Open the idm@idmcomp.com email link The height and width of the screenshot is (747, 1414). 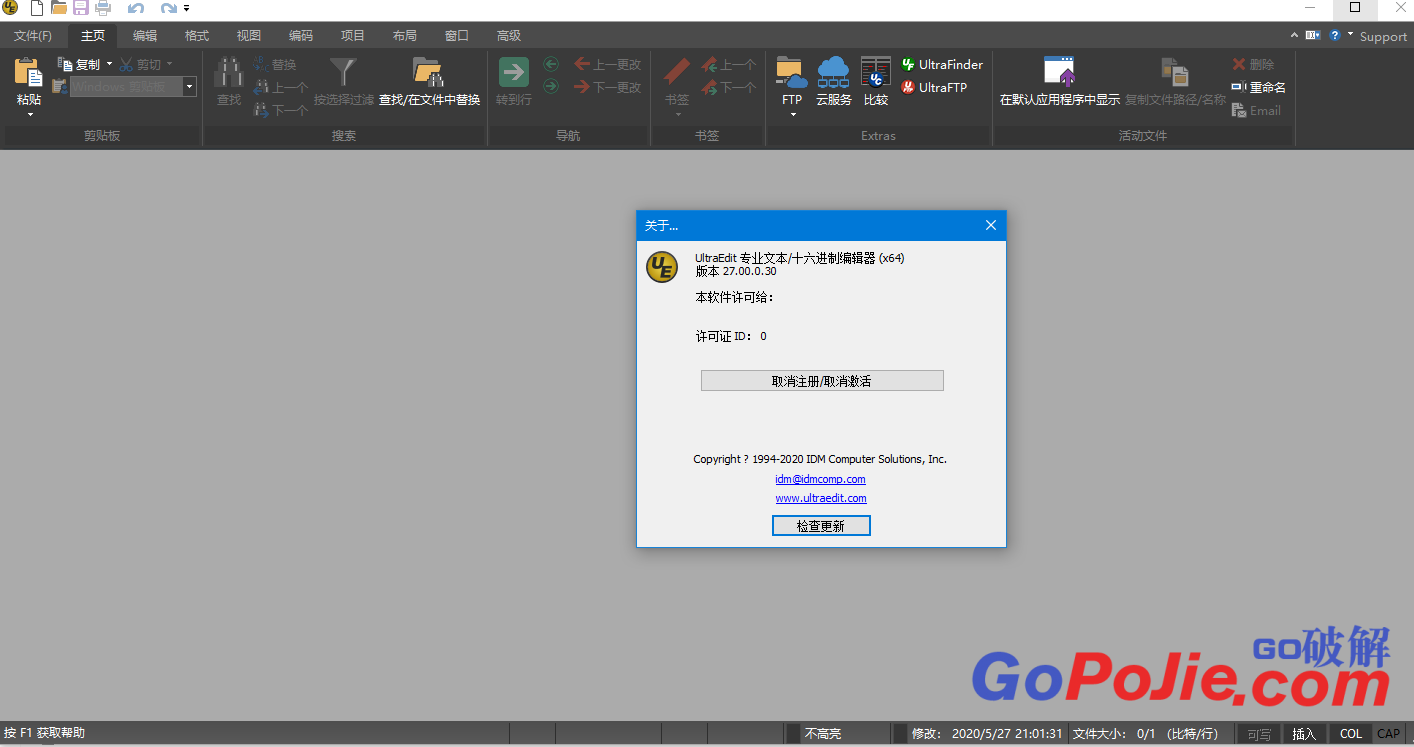point(820,479)
